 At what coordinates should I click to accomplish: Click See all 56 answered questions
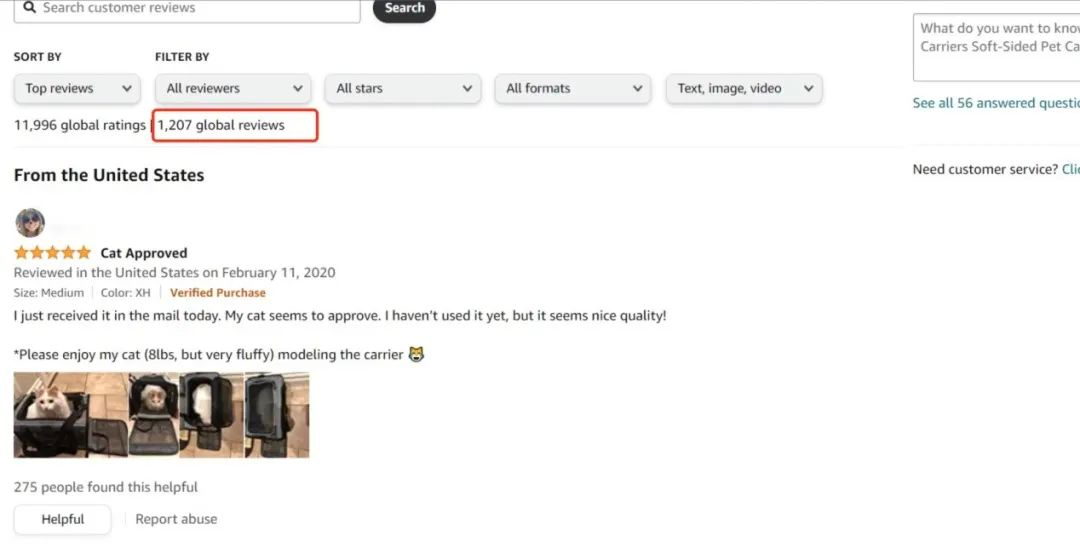click(x=996, y=103)
